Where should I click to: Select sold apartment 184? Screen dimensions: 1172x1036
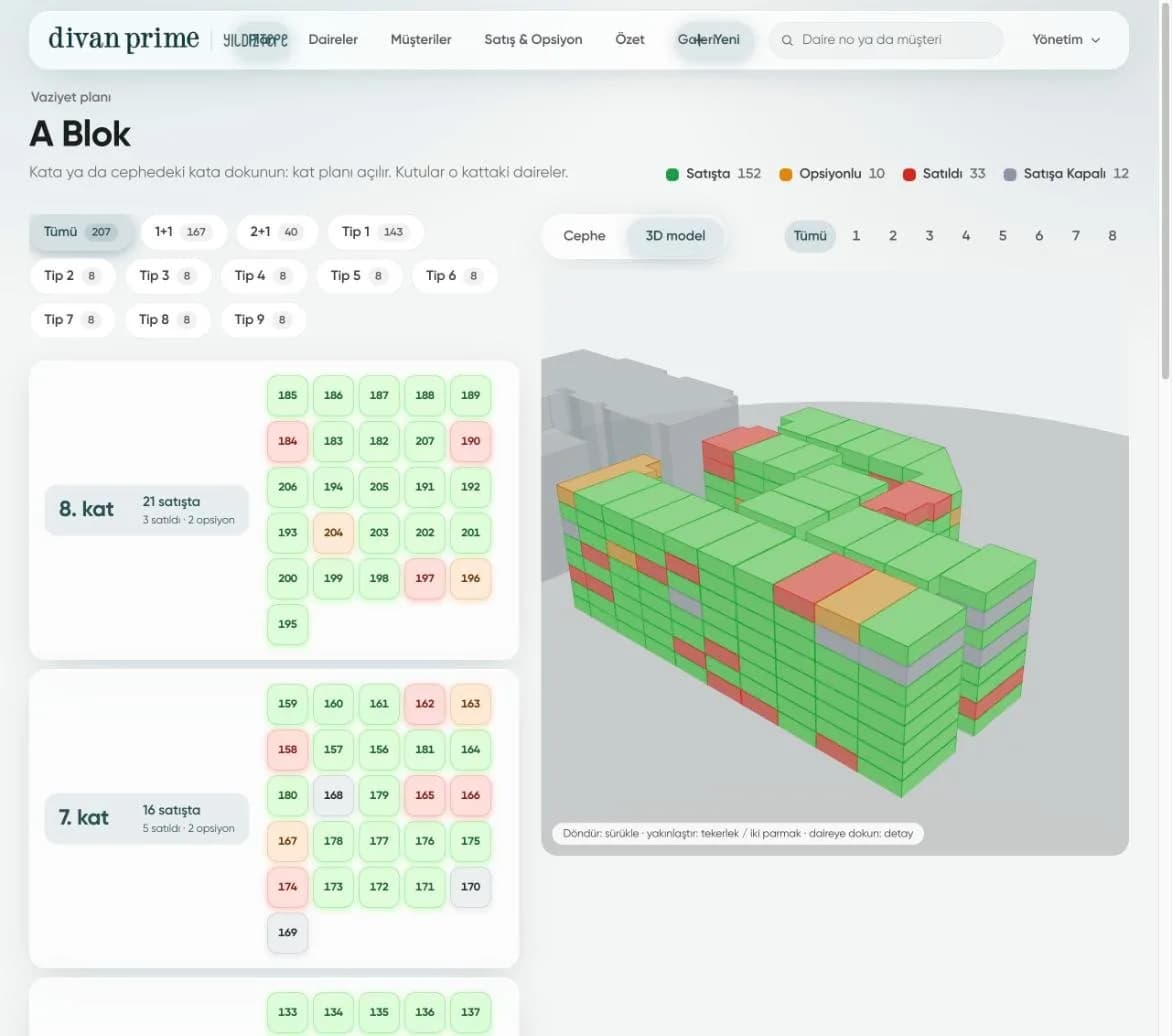[288, 441]
